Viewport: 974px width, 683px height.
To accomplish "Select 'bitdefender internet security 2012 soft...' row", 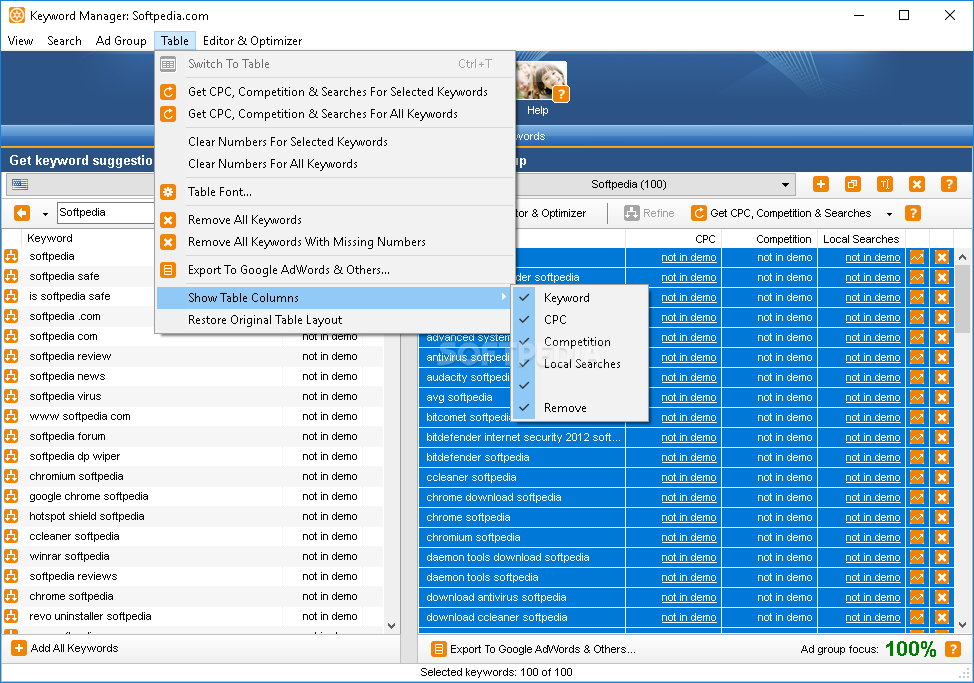I will point(522,437).
